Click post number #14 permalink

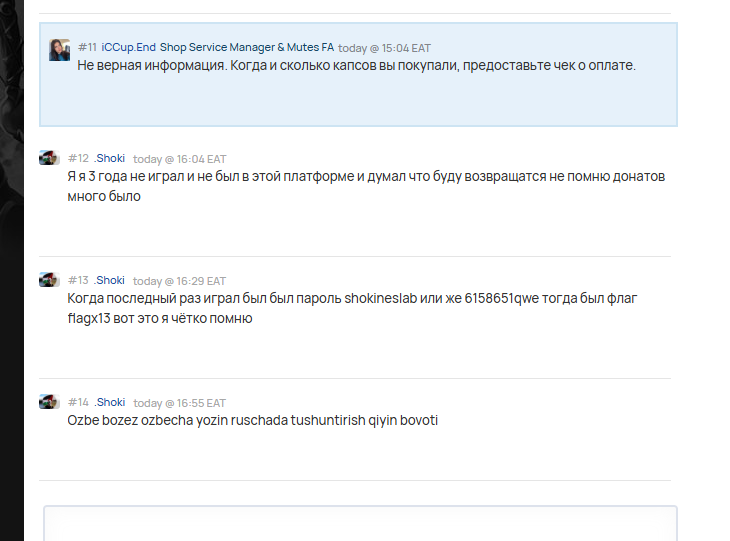coord(78,402)
